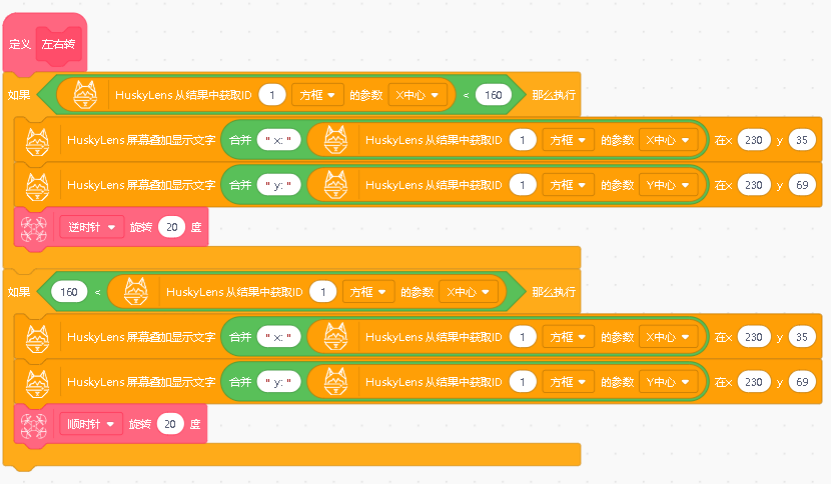Open X中心 dropdown in '160 < X中心' condition
831x485 pixels.
[x=468, y=292]
